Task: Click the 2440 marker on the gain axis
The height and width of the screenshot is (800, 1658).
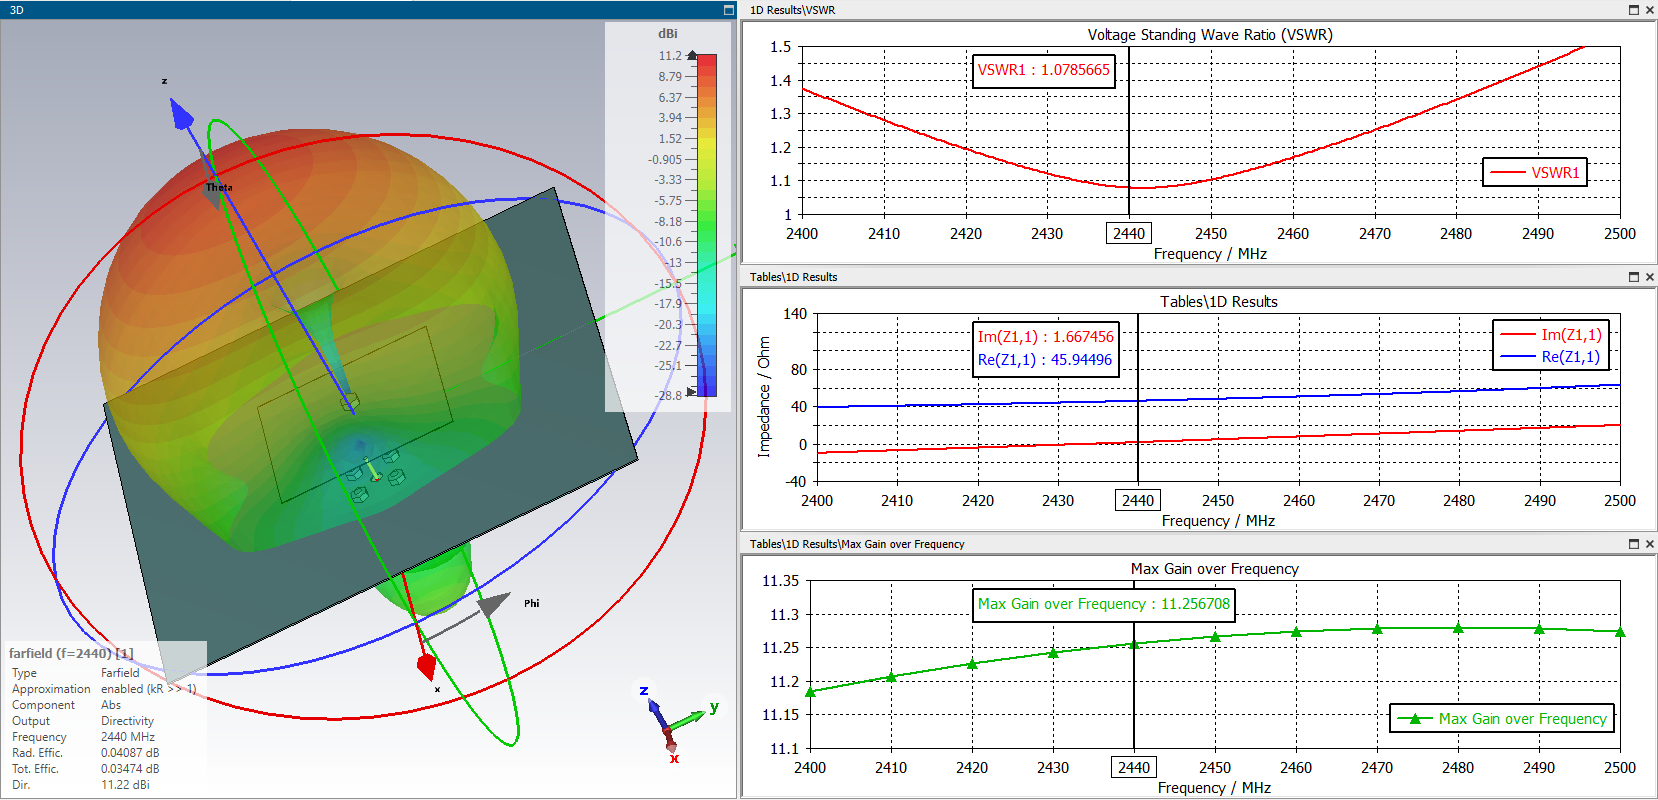Action: (x=1134, y=767)
